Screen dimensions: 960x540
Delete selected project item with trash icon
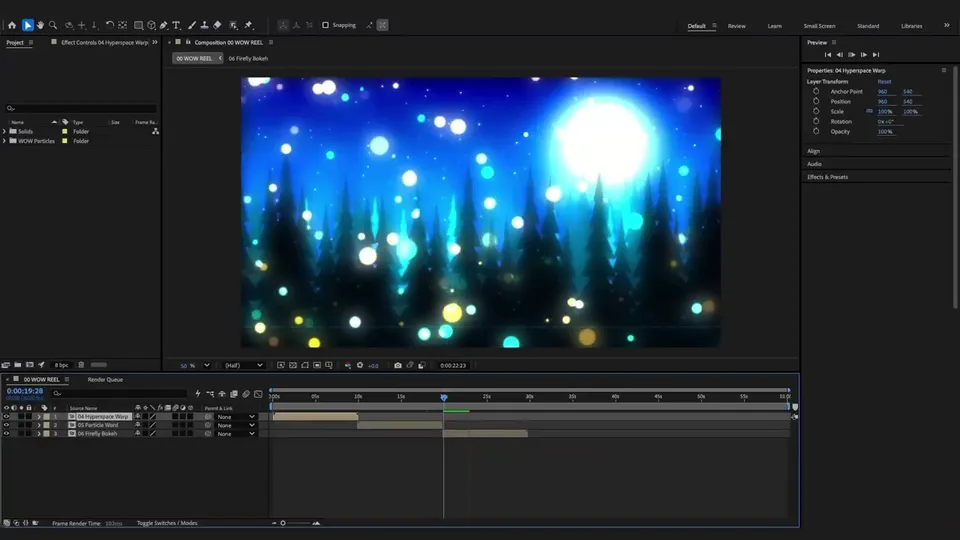click(81, 365)
